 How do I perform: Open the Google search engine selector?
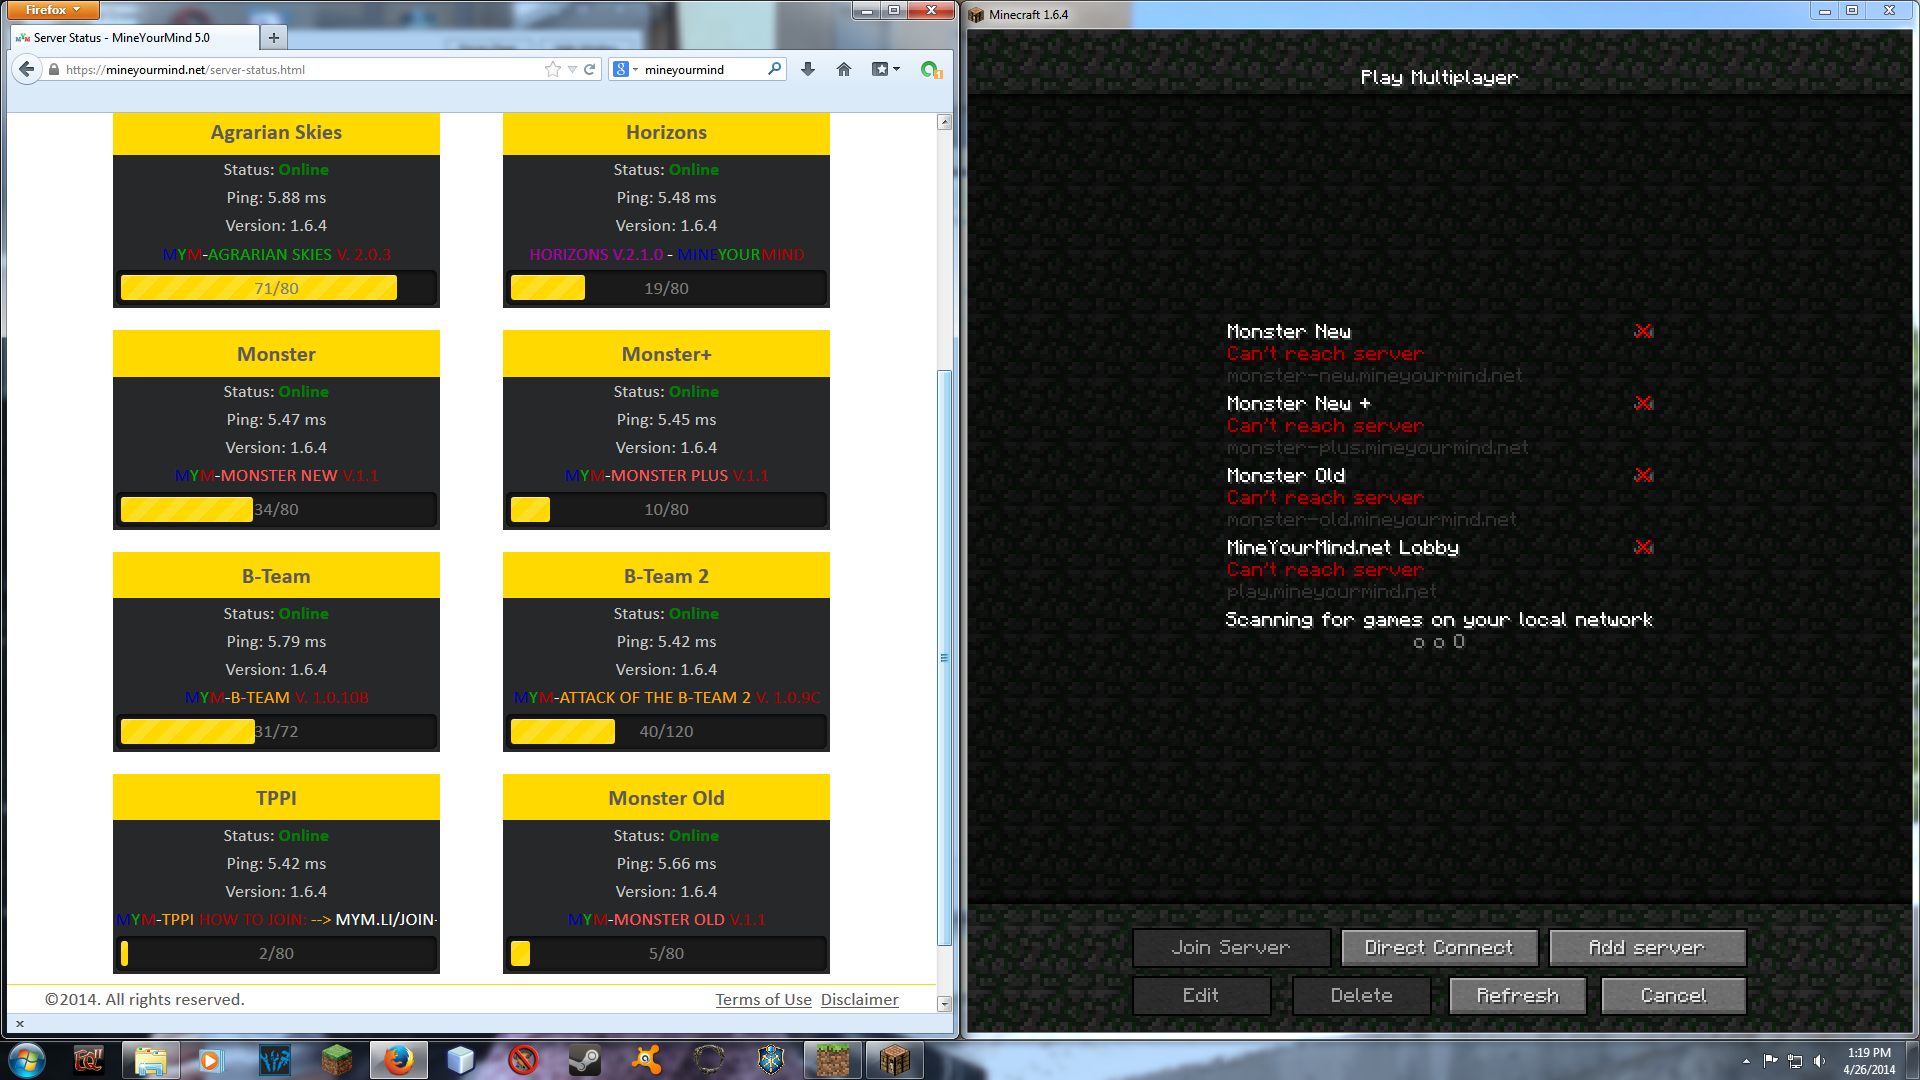pos(625,69)
